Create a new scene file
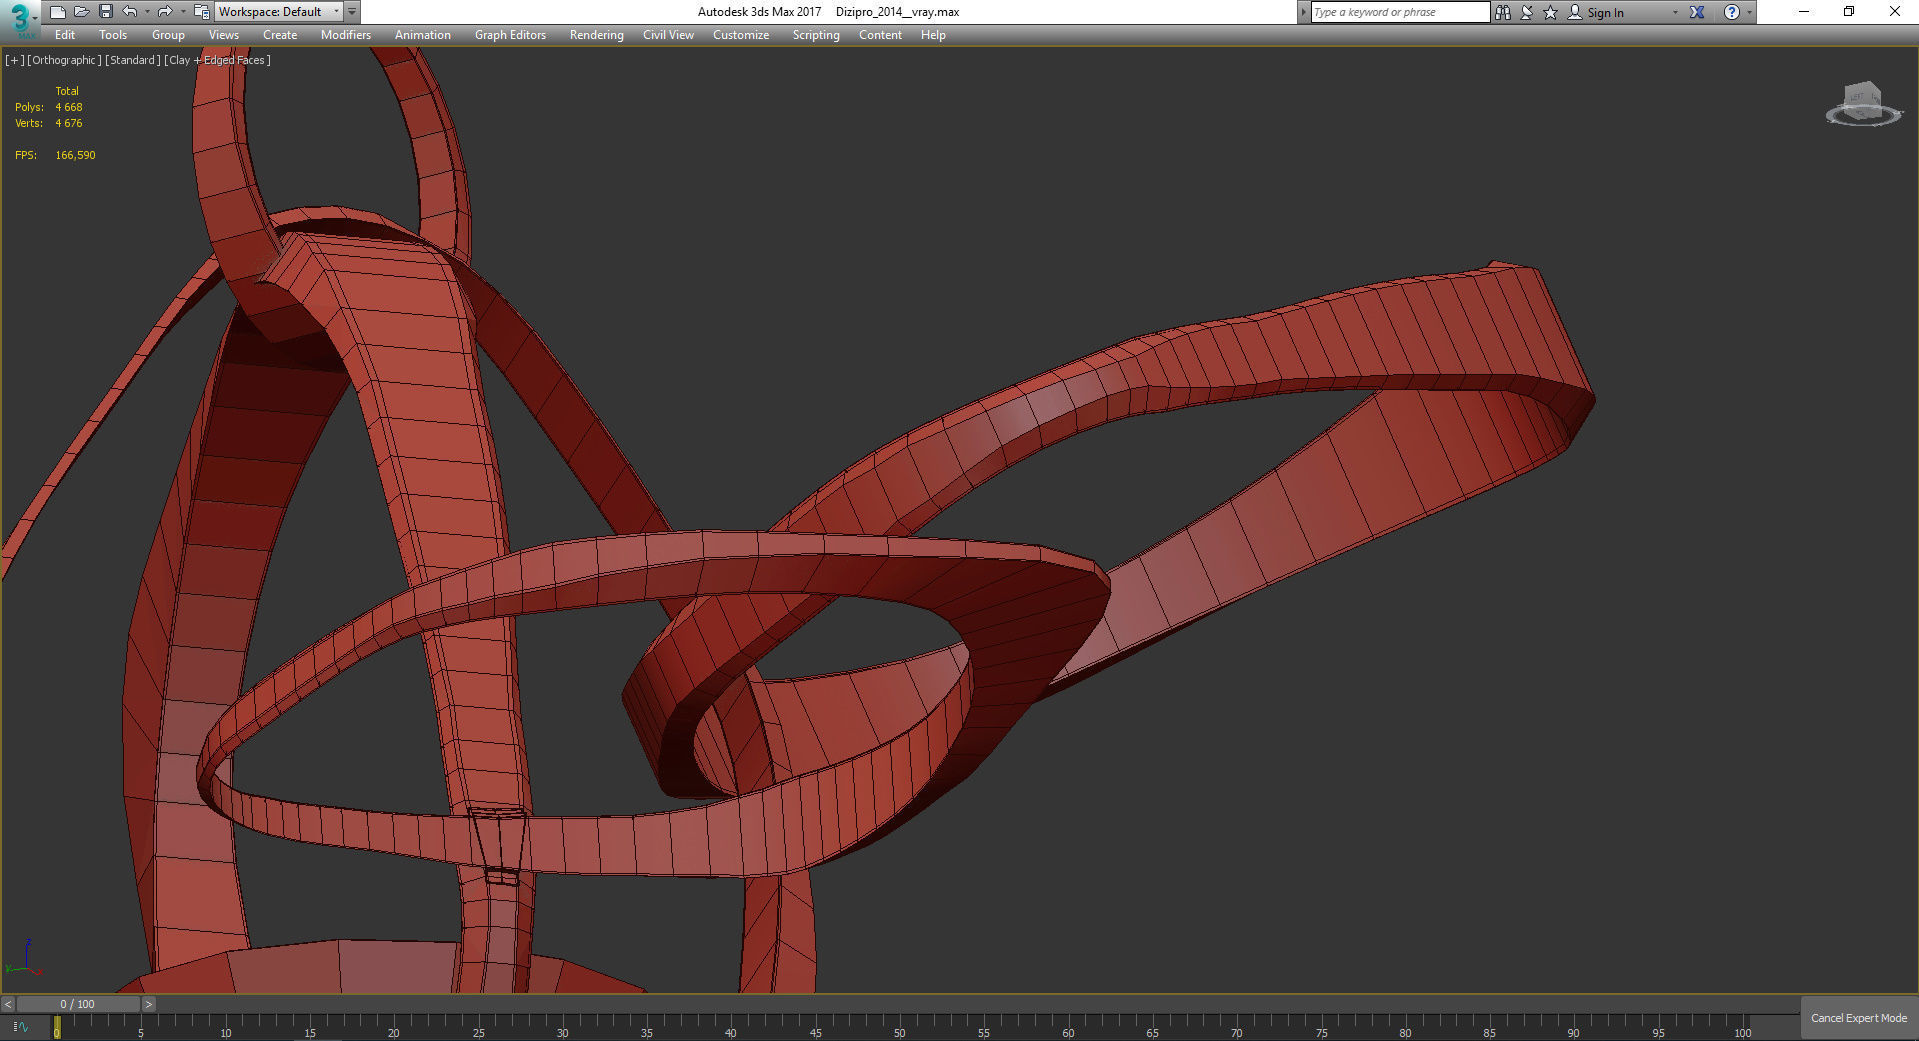1919x1041 pixels. [x=58, y=12]
